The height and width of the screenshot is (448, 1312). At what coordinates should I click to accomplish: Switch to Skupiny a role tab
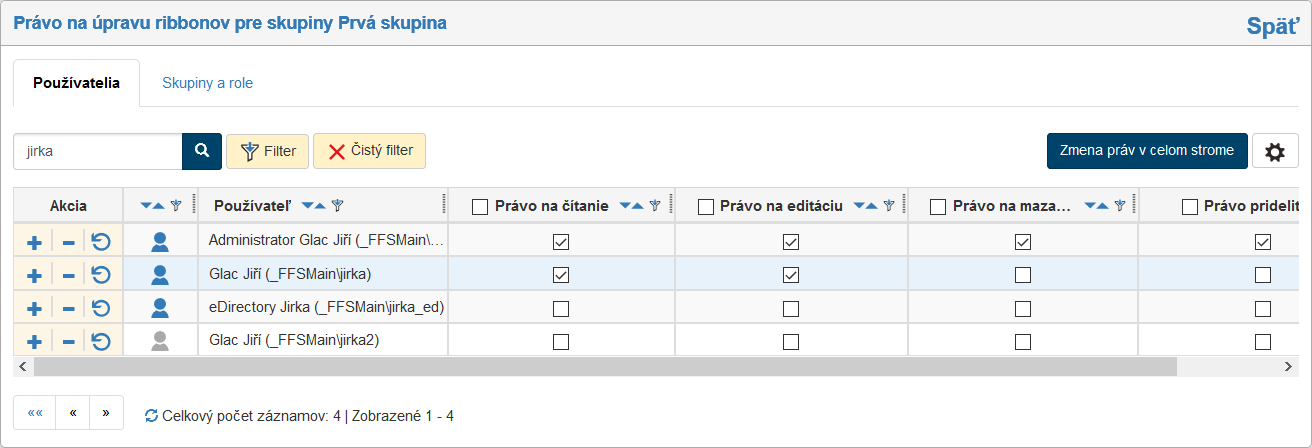[x=207, y=83]
